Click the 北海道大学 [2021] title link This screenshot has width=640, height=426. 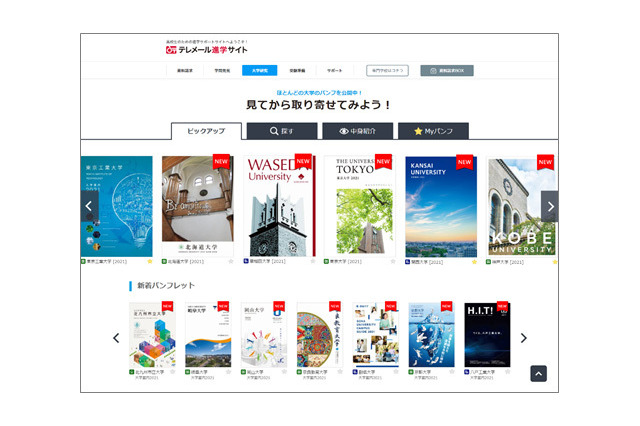pos(186,261)
